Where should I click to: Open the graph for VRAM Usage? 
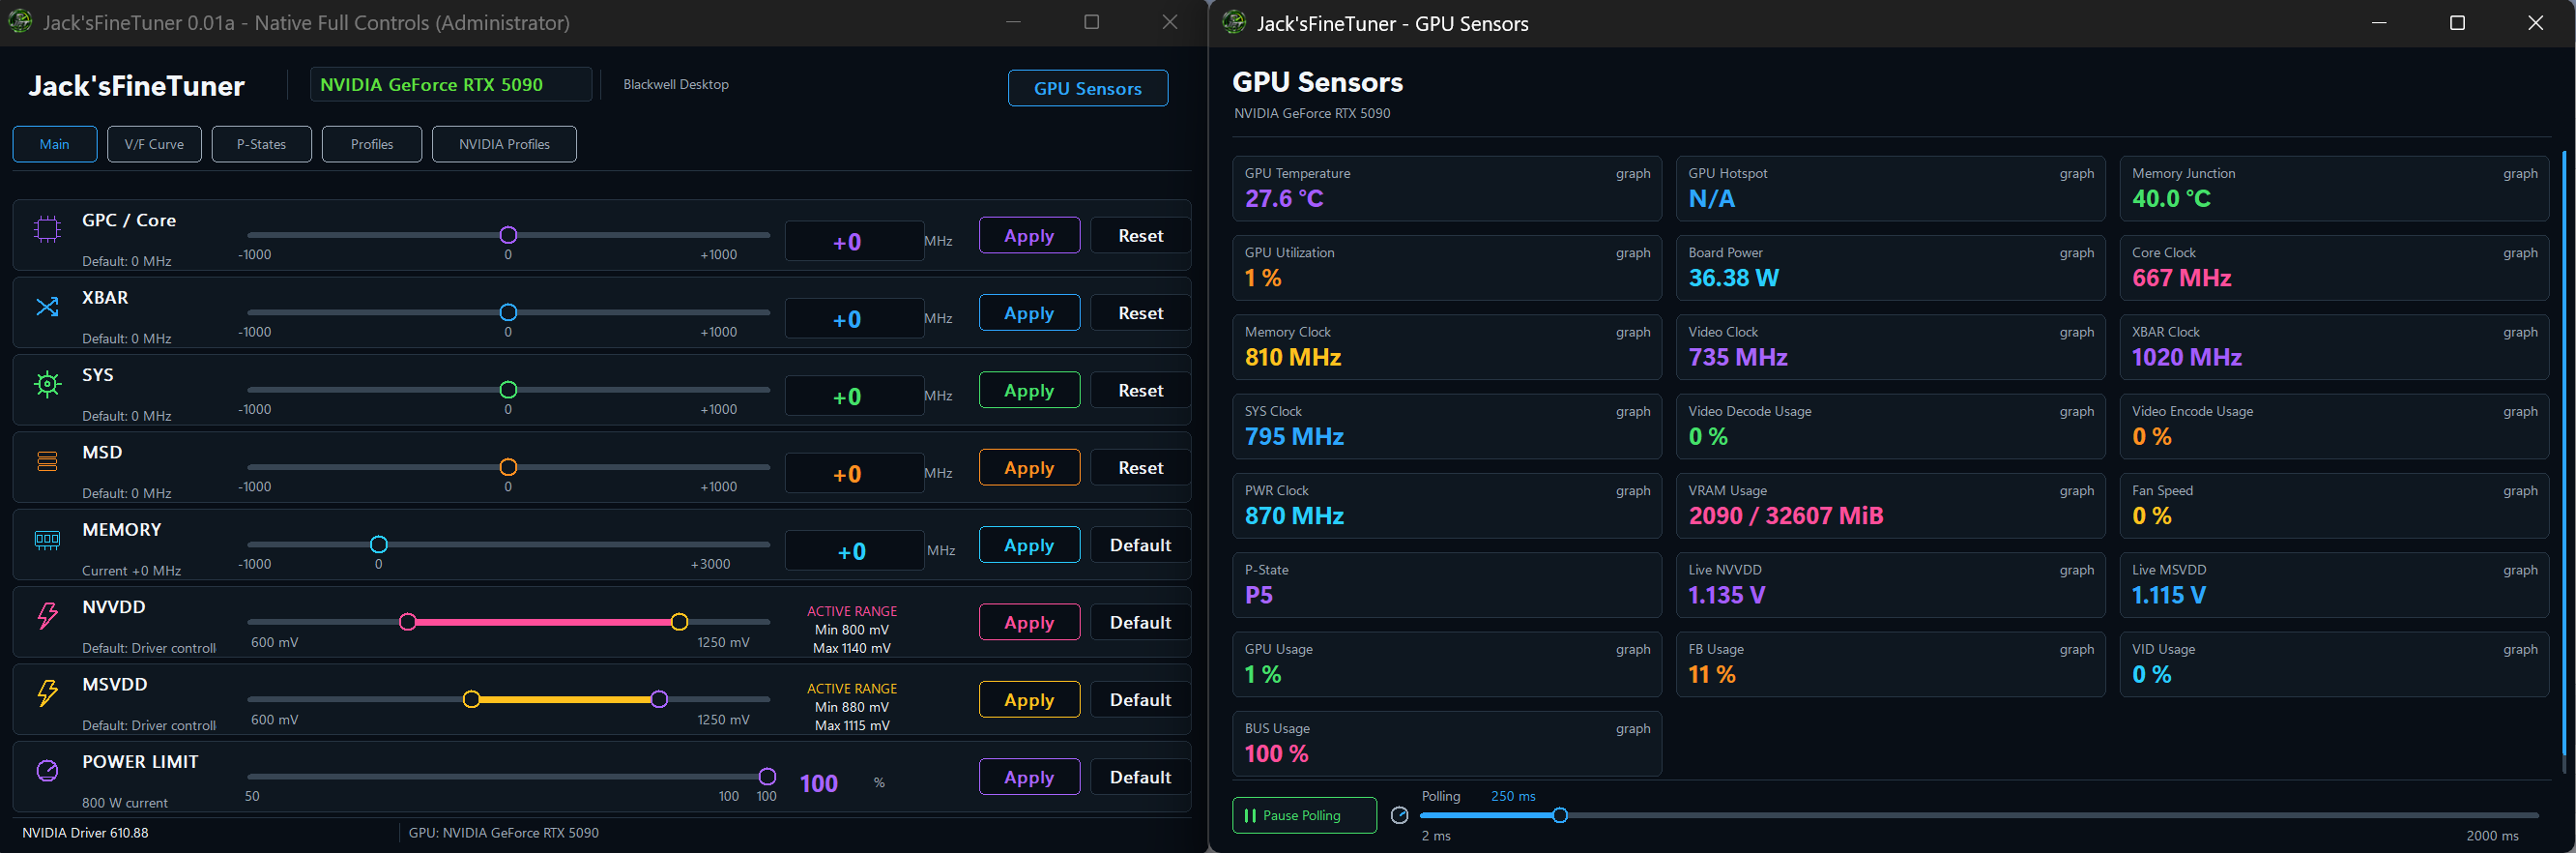(2076, 491)
